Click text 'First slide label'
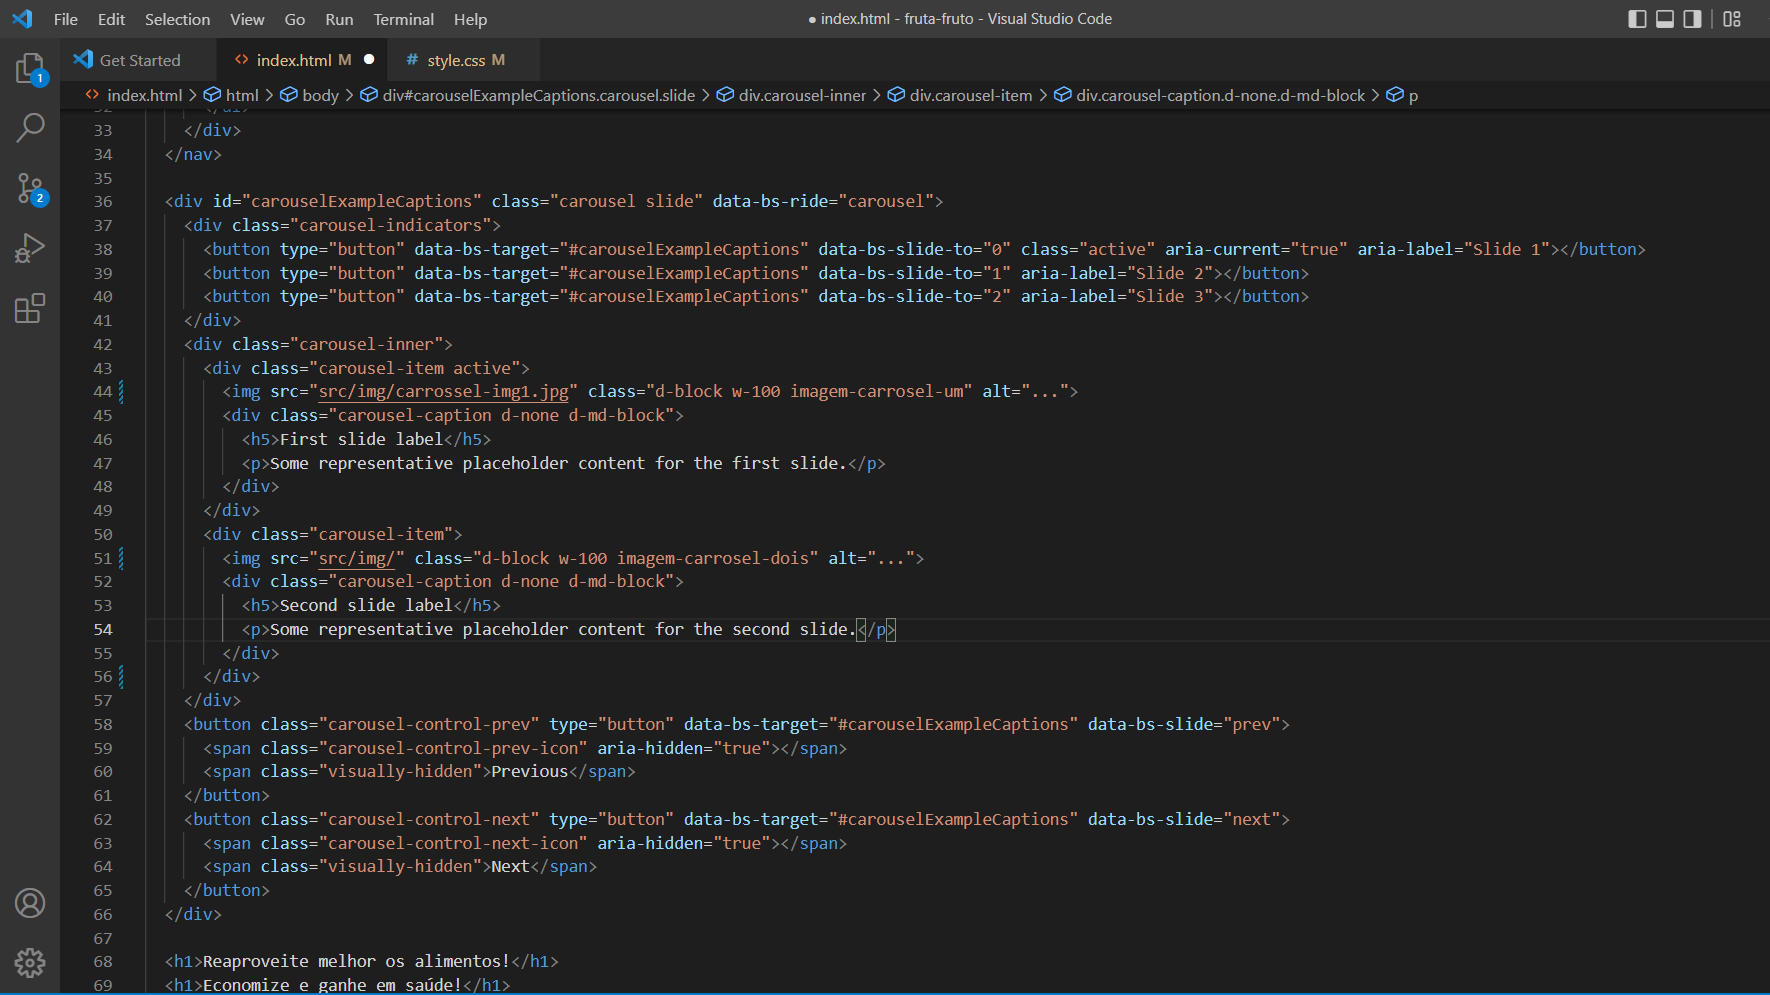Screen dimensions: 1770x995 pos(361,439)
